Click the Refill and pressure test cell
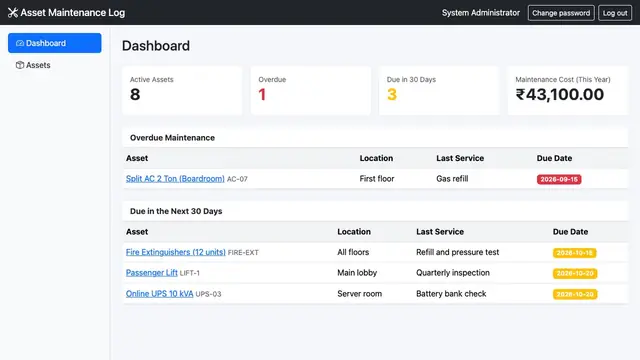This screenshot has width=640, height=360. (458, 252)
